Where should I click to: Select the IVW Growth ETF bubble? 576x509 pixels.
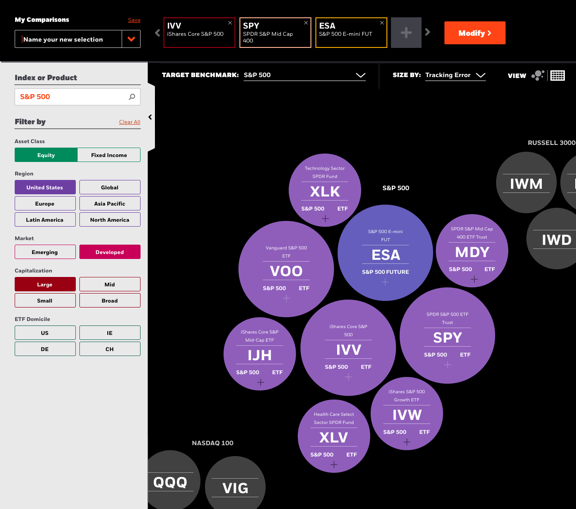pos(407,414)
